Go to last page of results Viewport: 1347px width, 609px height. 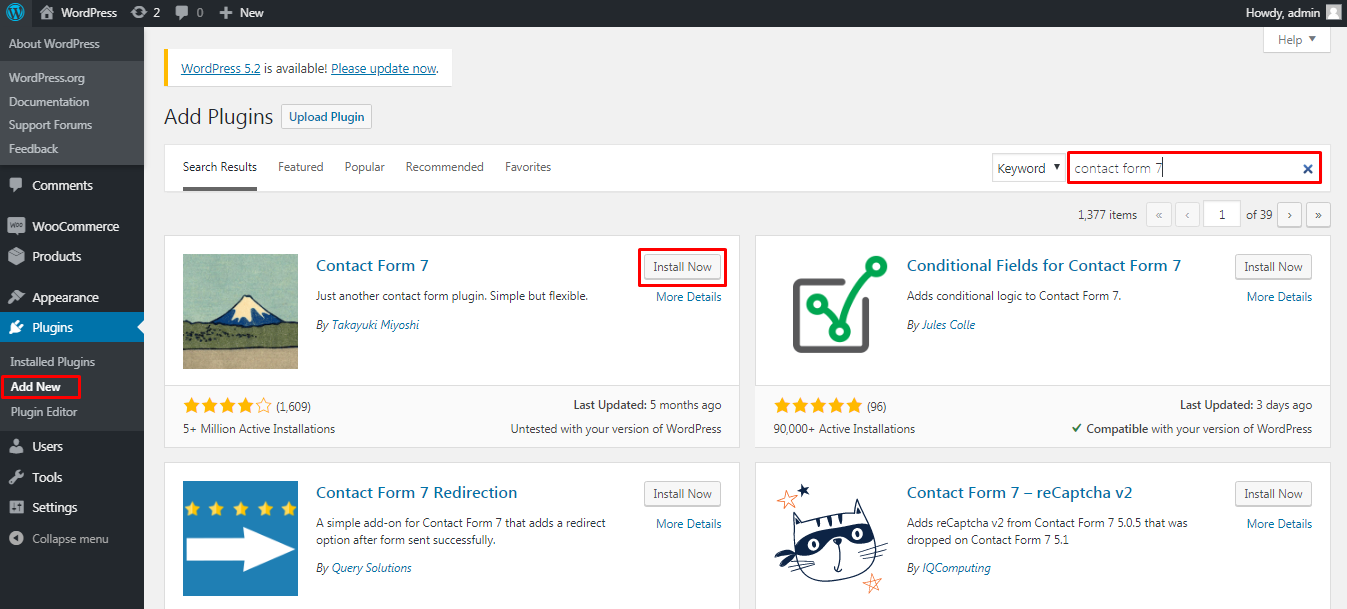pos(1319,214)
